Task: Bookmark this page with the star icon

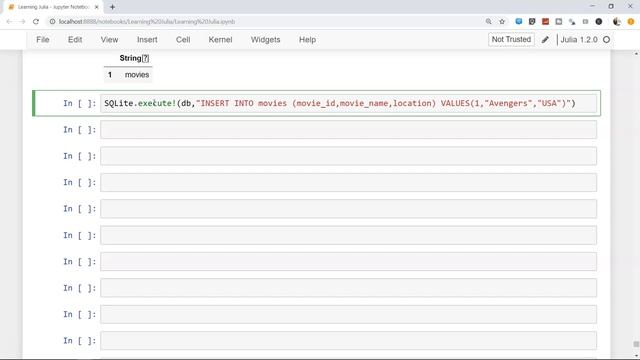Action: click(x=502, y=22)
